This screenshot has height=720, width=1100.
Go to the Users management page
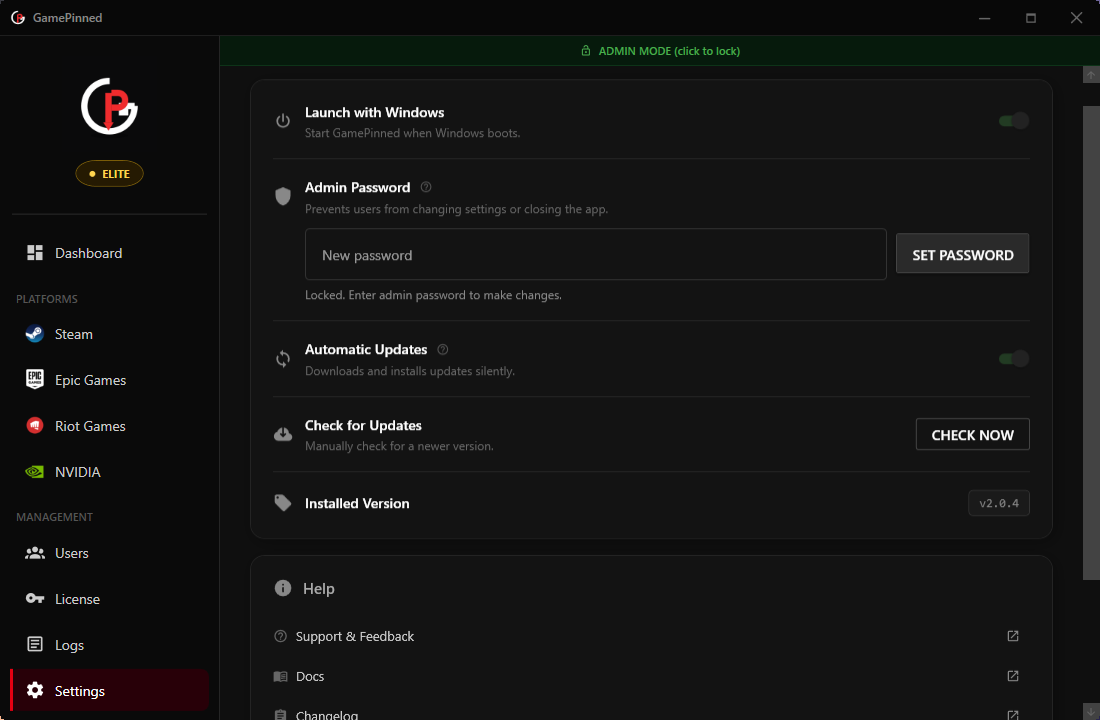[x=109, y=553]
